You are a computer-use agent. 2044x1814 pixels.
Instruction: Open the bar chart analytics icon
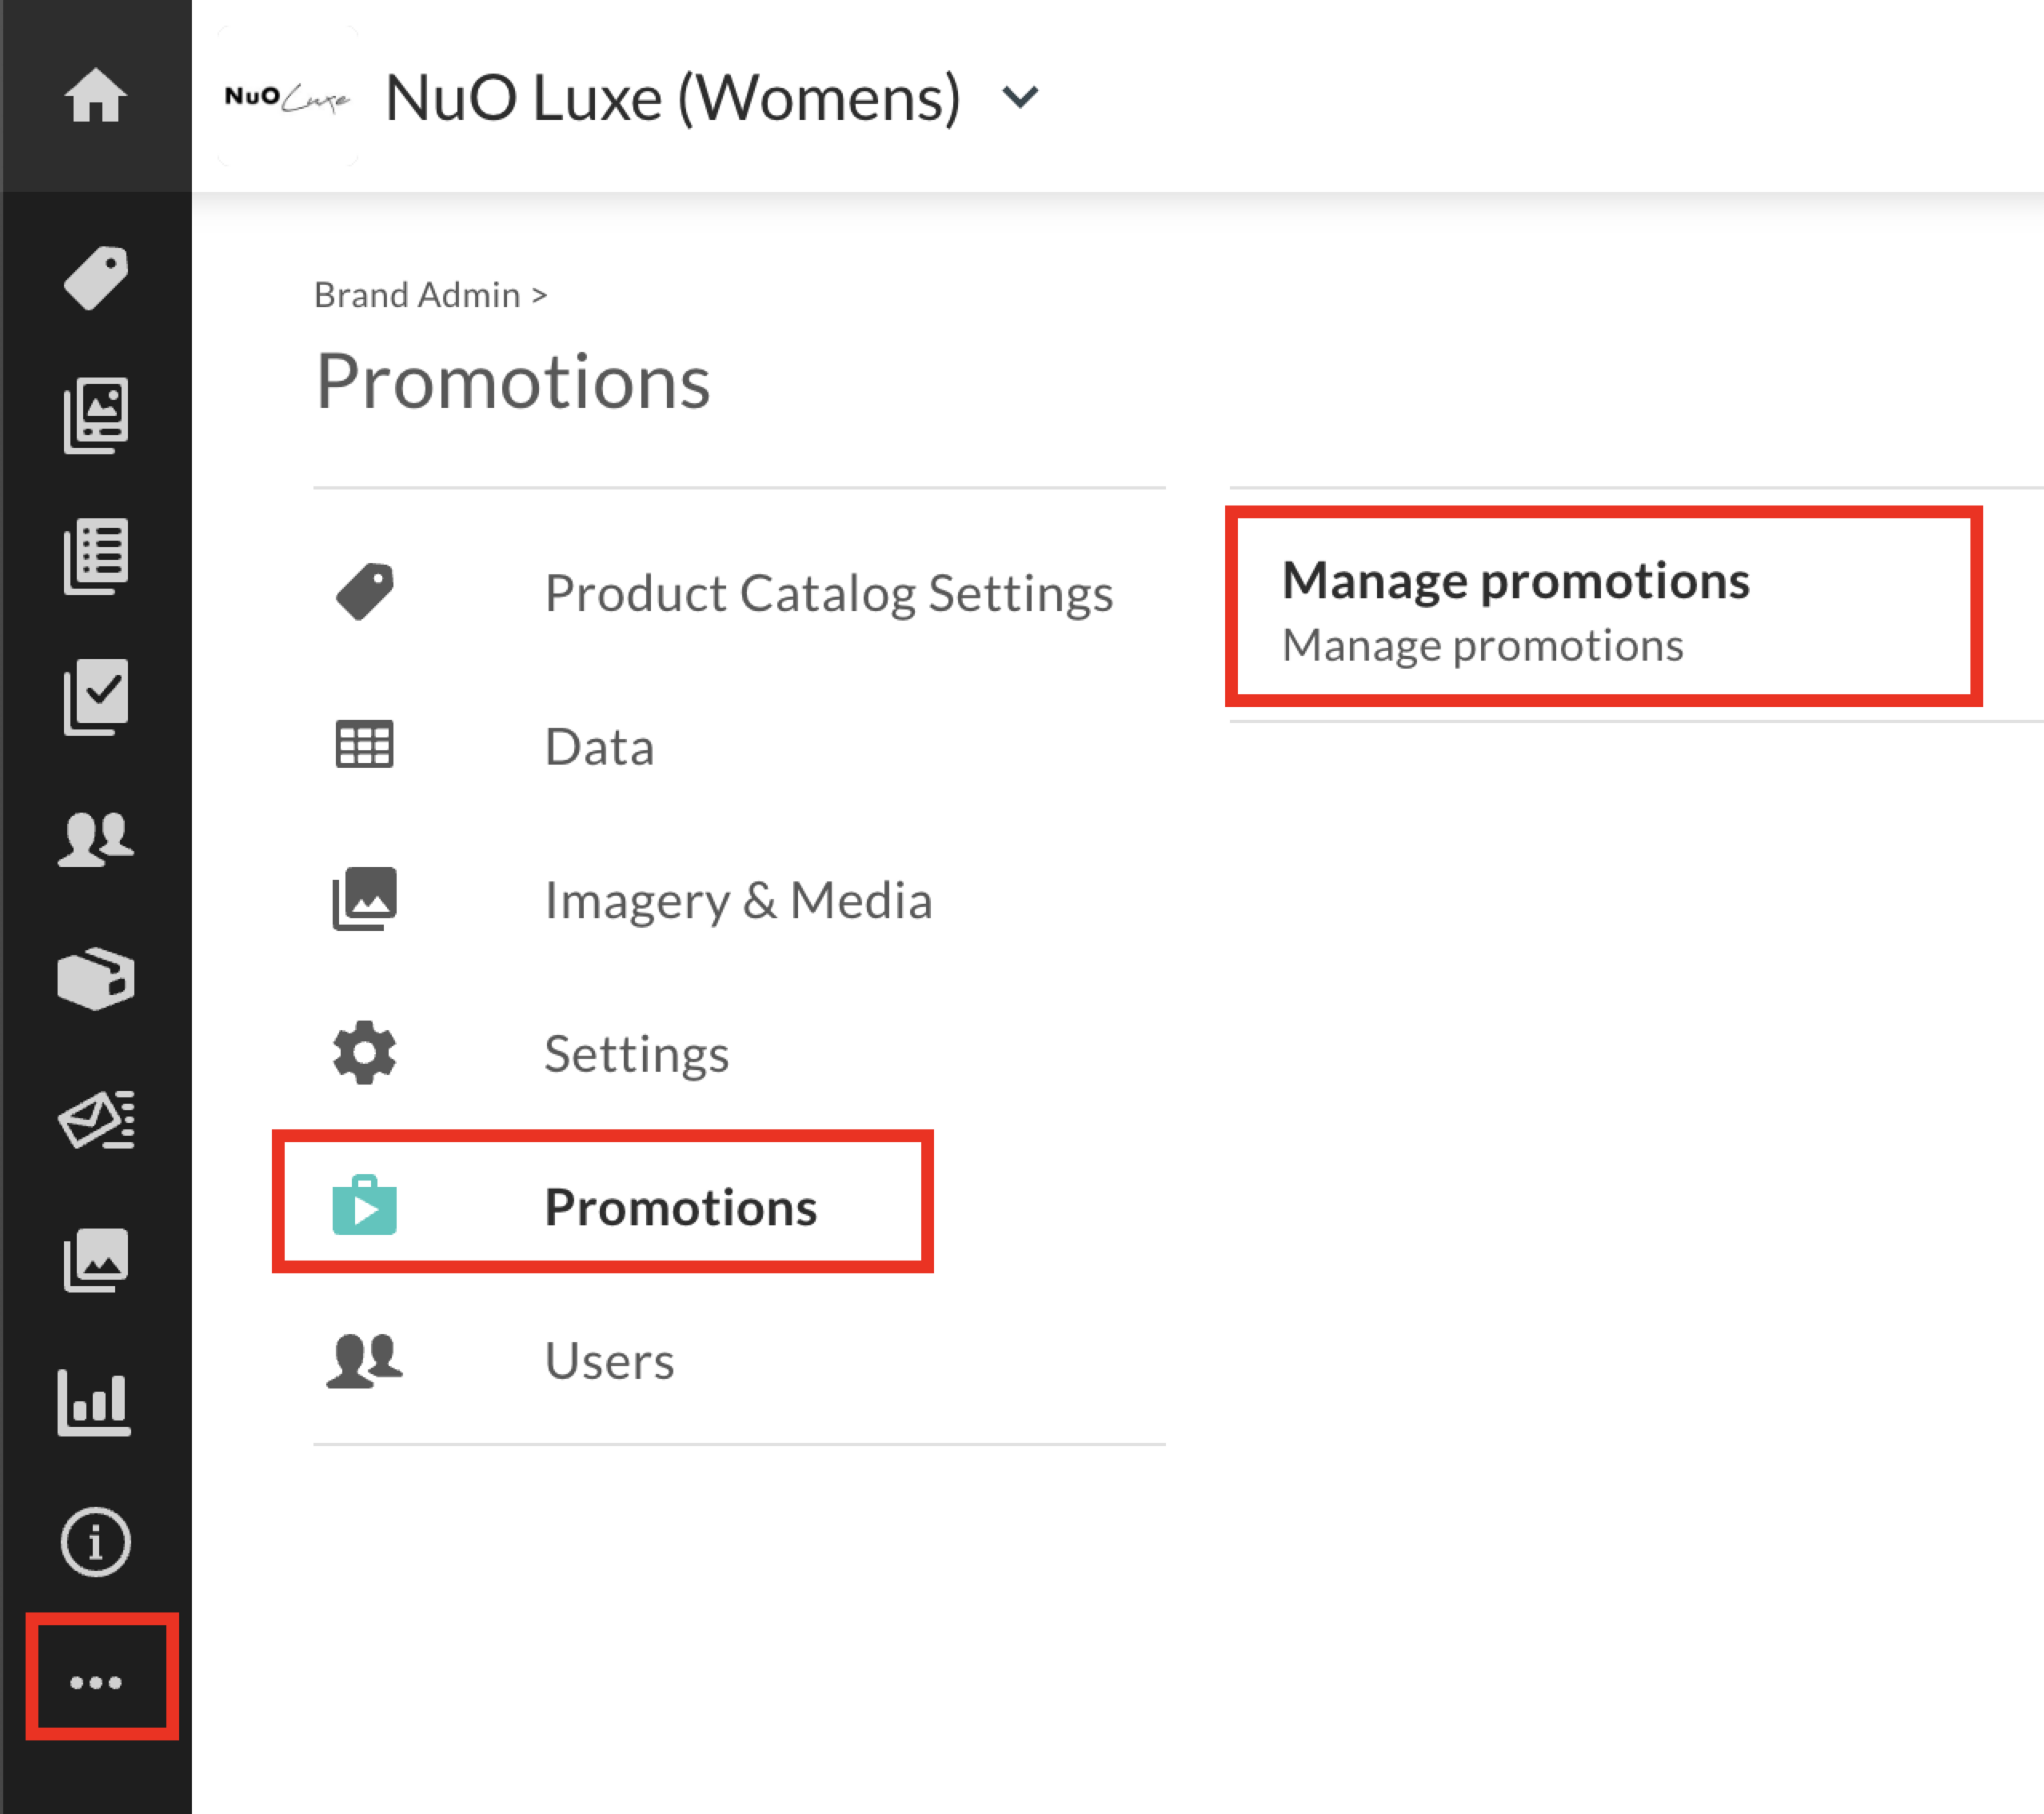click(x=95, y=1402)
